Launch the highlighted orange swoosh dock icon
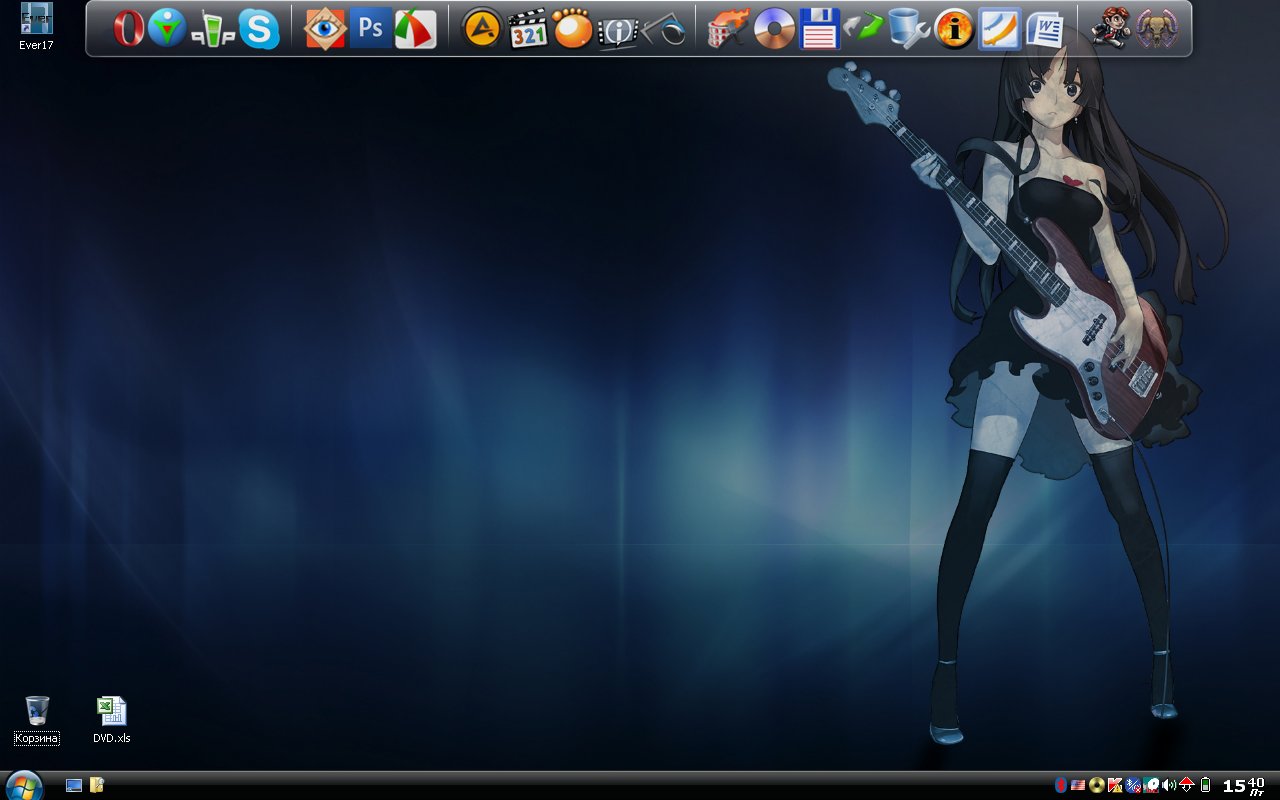This screenshot has width=1280, height=800. click(1000, 28)
